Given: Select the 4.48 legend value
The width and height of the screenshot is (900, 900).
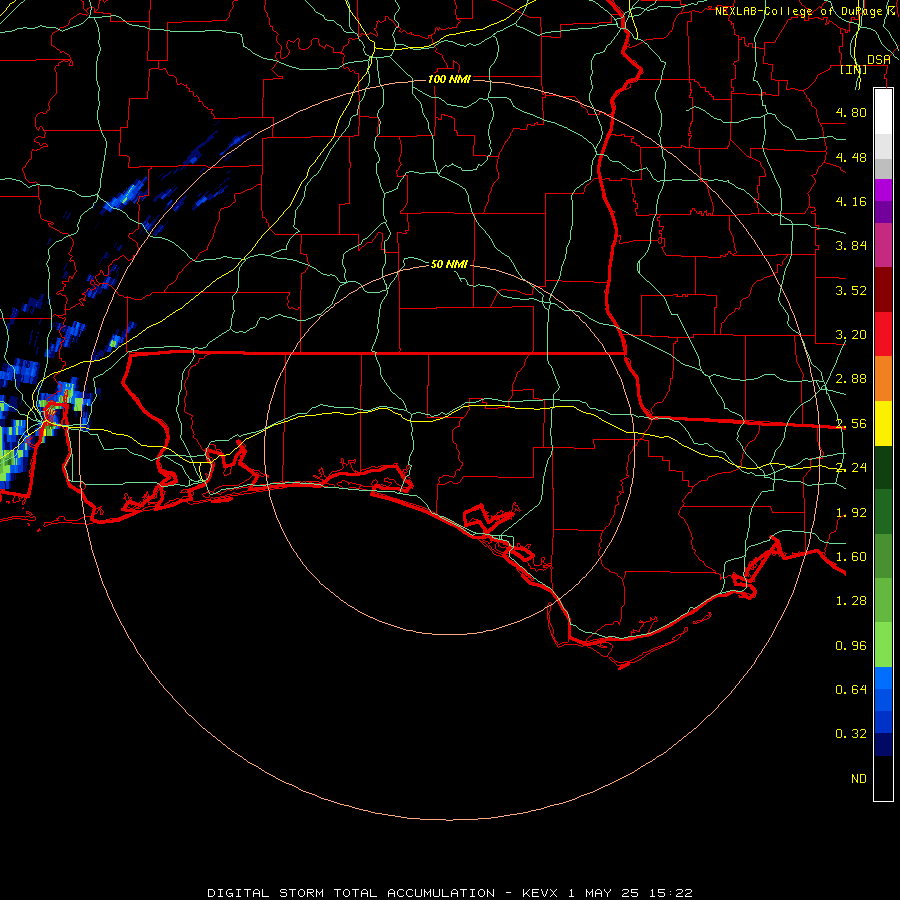Looking at the screenshot, I should coord(851,157).
